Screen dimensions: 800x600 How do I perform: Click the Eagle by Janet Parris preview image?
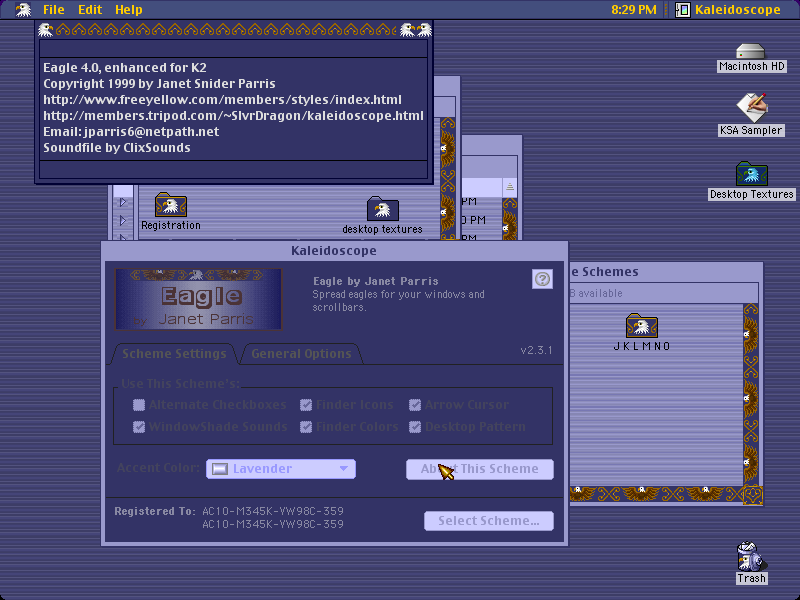tap(198, 299)
